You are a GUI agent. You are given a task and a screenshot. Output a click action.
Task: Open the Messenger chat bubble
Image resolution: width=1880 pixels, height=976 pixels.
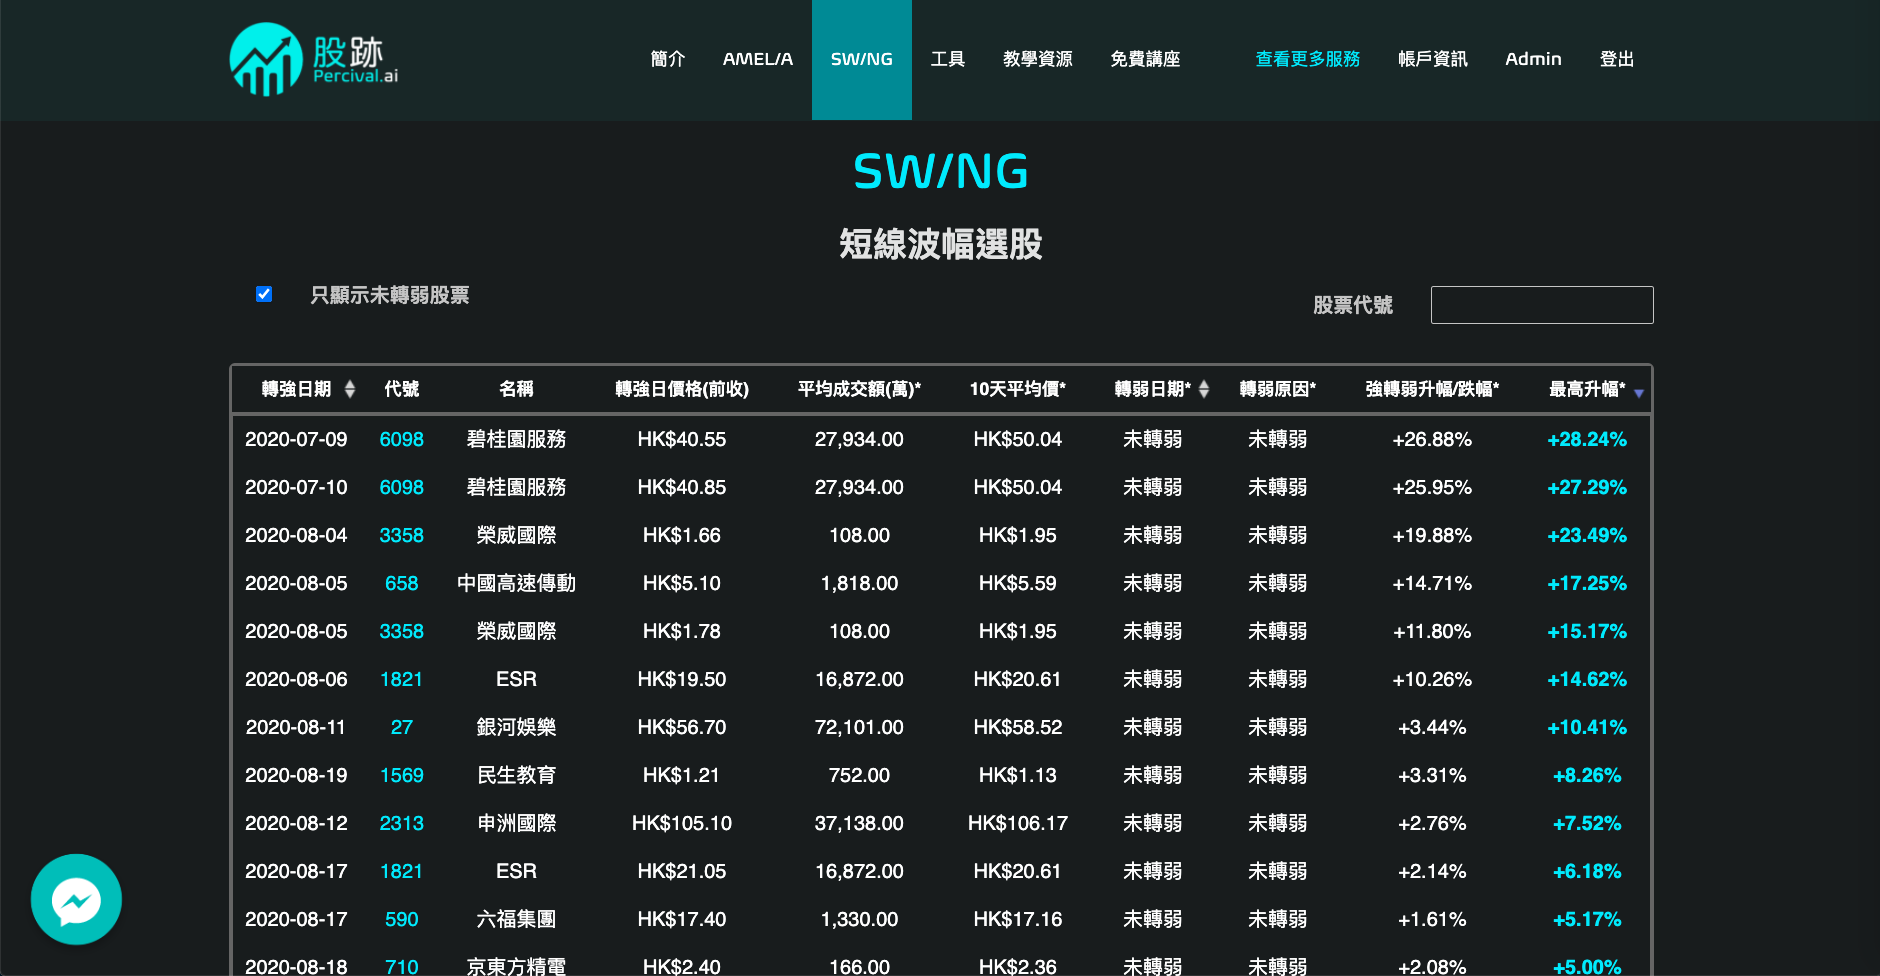[76, 899]
